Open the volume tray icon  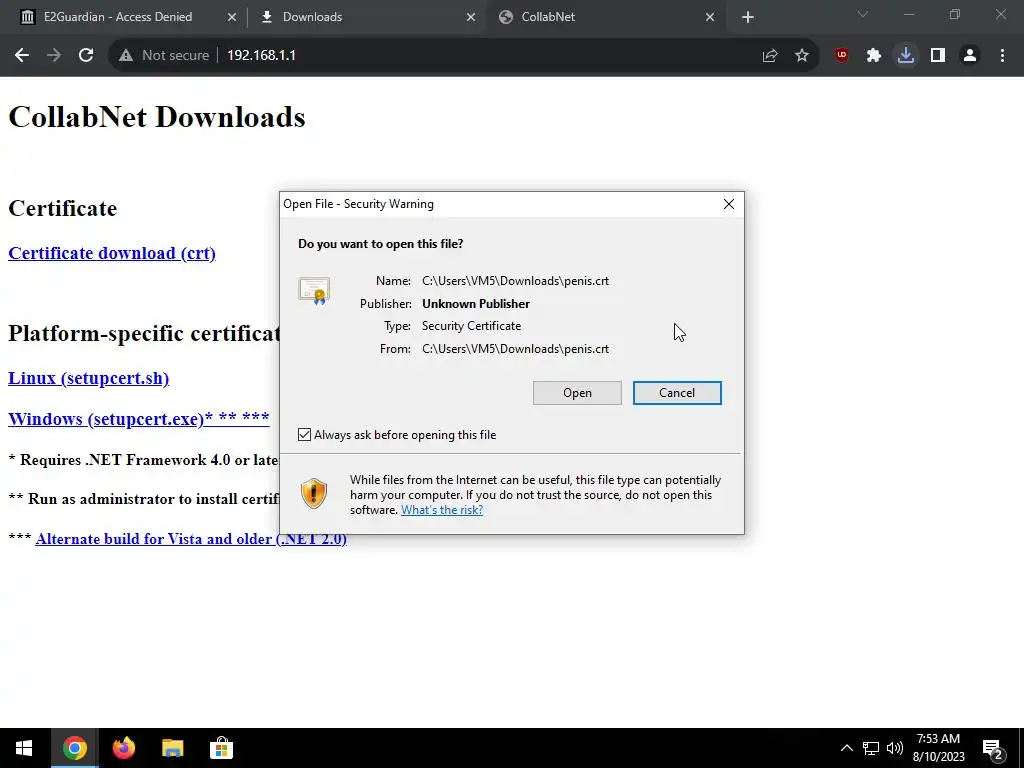point(895,748)
